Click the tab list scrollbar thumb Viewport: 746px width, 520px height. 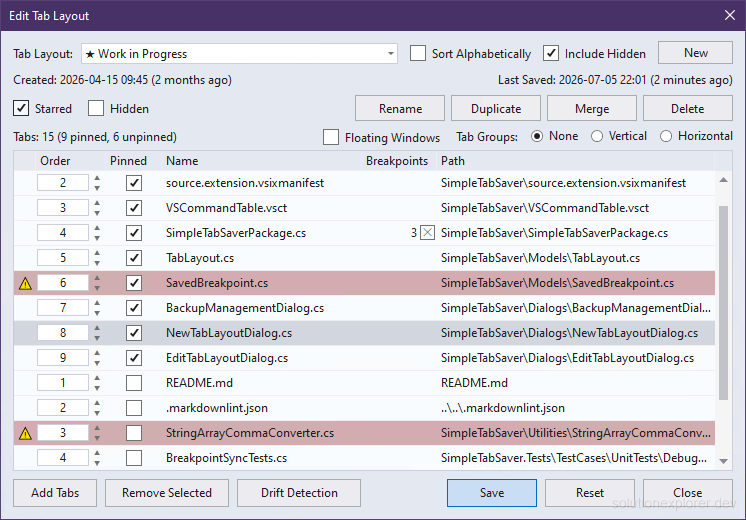(x=724, y=303)
